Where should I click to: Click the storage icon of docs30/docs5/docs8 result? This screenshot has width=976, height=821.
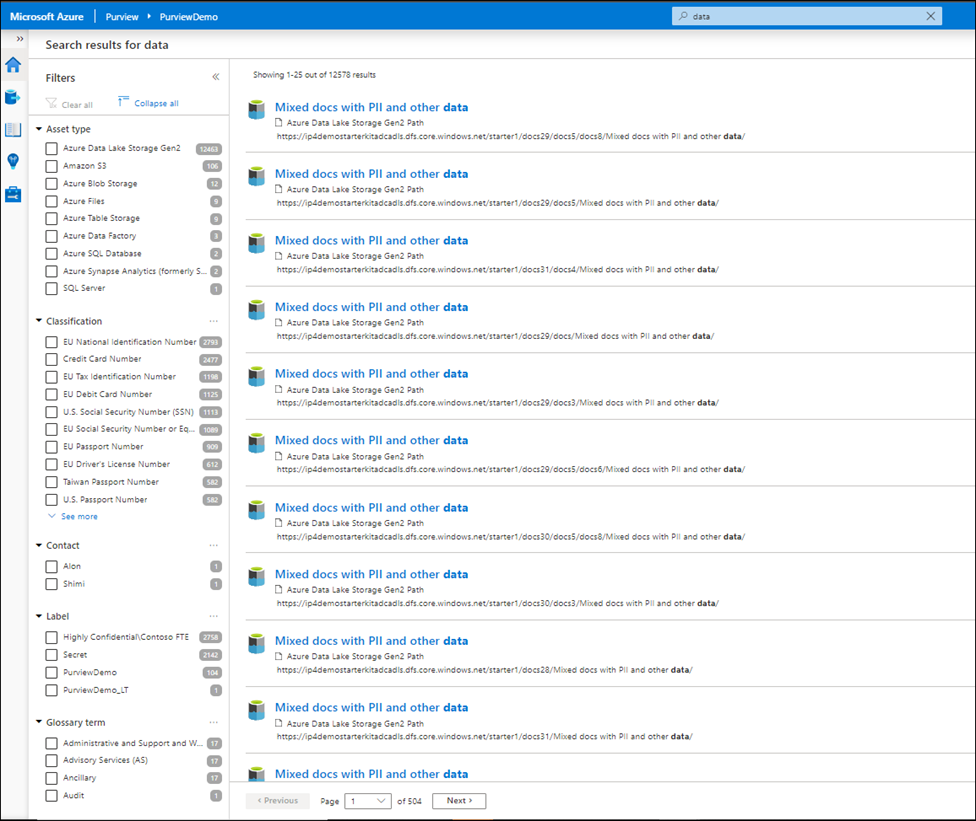coord(256,510)
